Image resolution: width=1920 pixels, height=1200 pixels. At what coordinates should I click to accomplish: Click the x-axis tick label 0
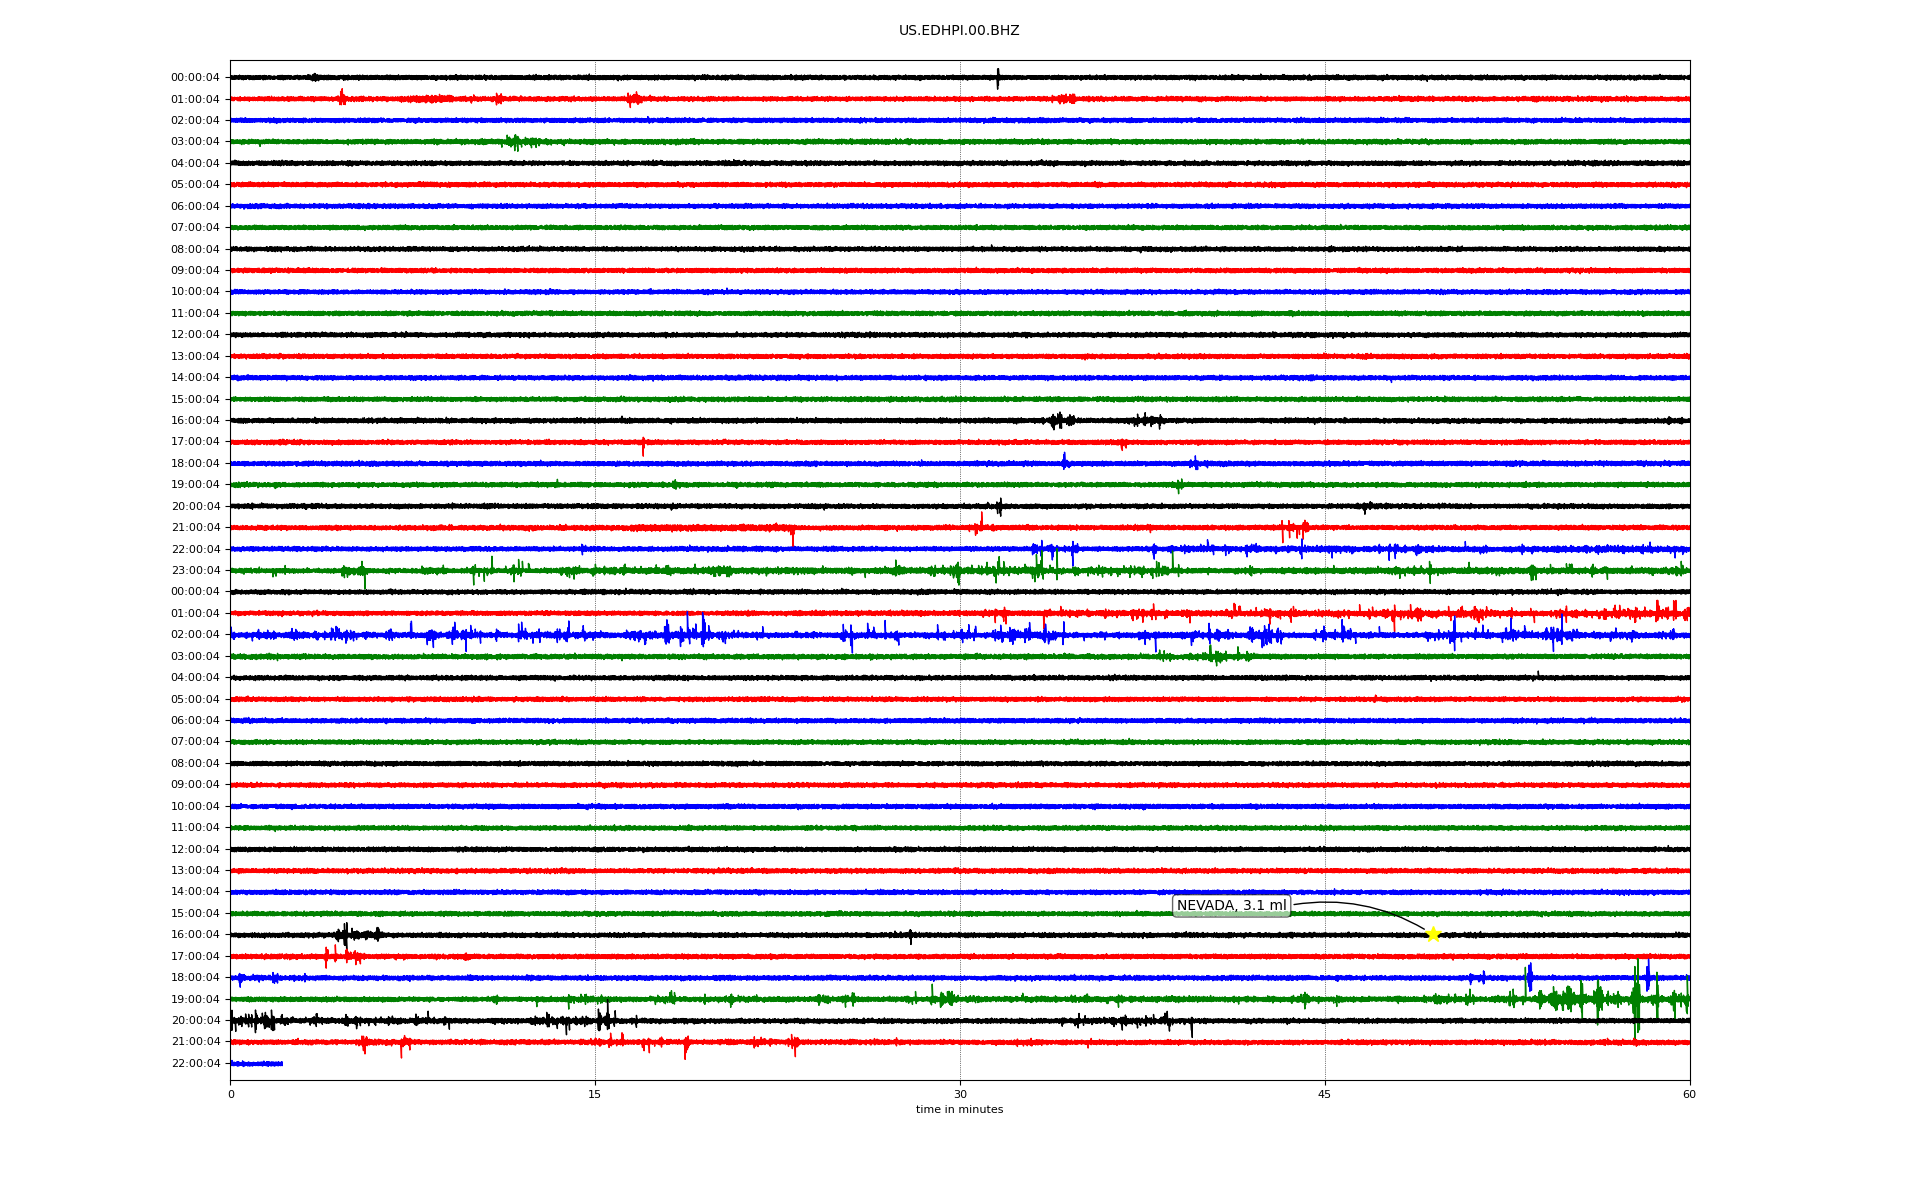coord(231,1094)
